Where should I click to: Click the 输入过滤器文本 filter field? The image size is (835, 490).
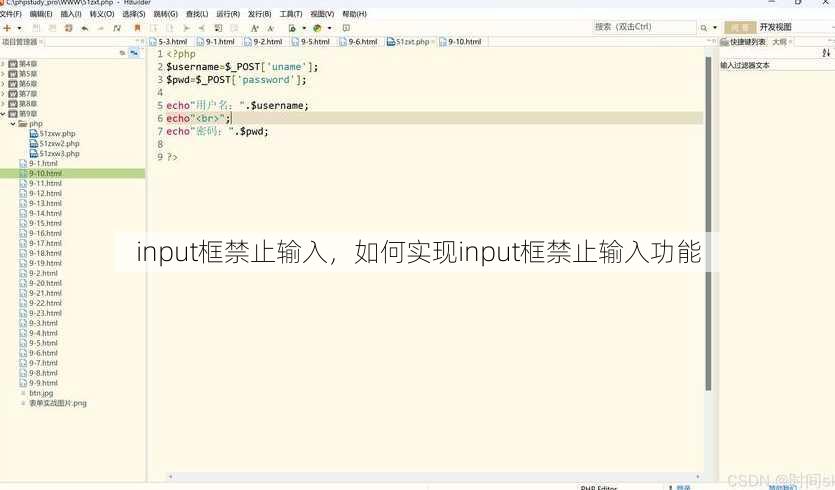776,65
